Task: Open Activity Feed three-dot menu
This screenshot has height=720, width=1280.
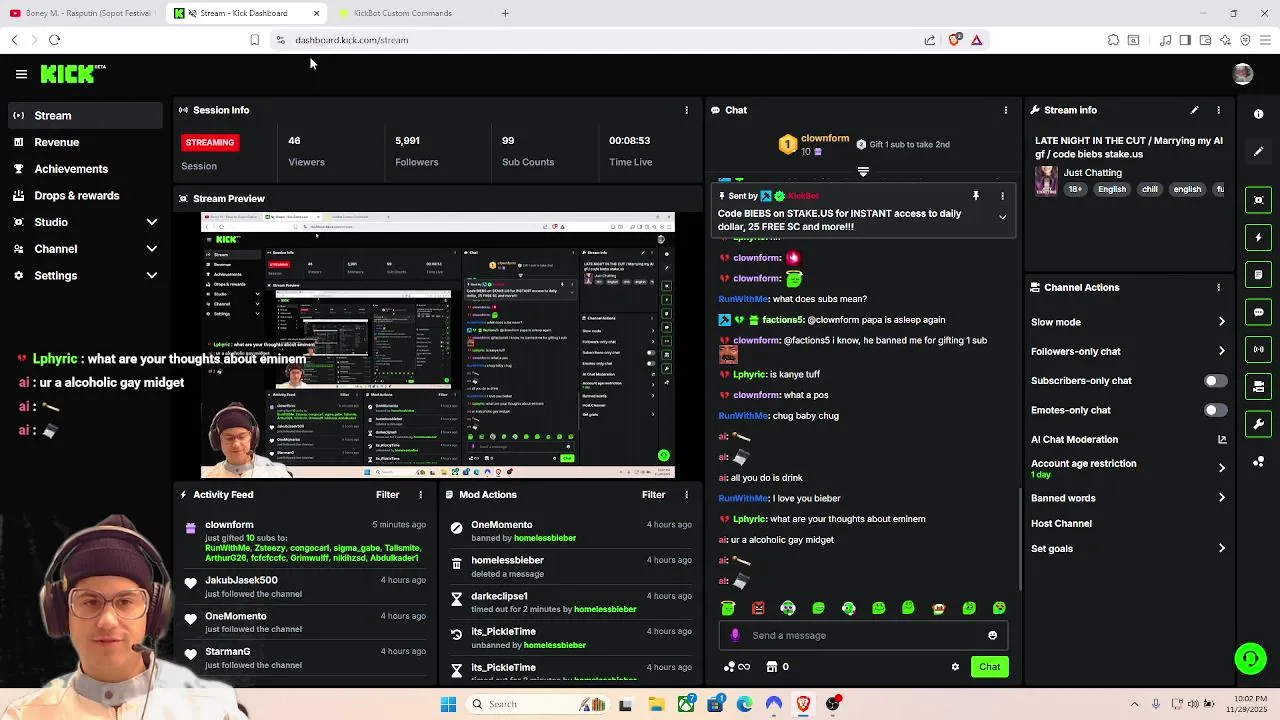Action: (420, 494)
